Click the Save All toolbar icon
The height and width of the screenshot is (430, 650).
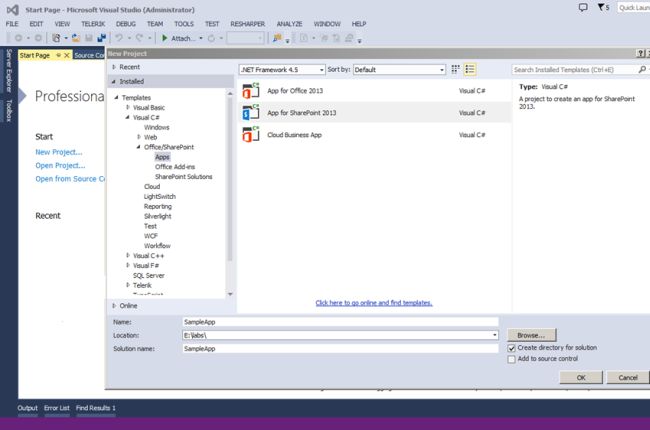[x=102, y=38]
